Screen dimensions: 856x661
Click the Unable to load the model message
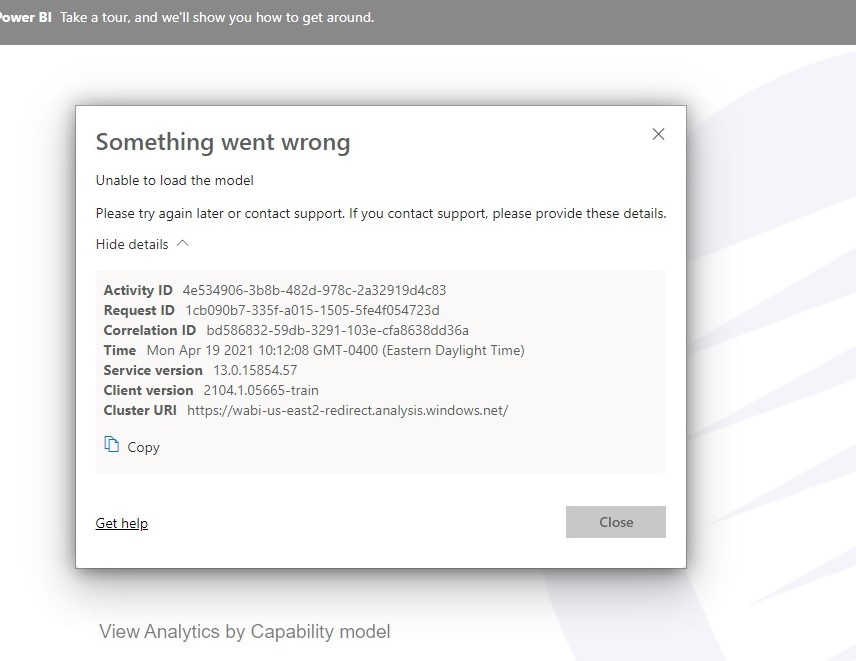coord(175,180)
